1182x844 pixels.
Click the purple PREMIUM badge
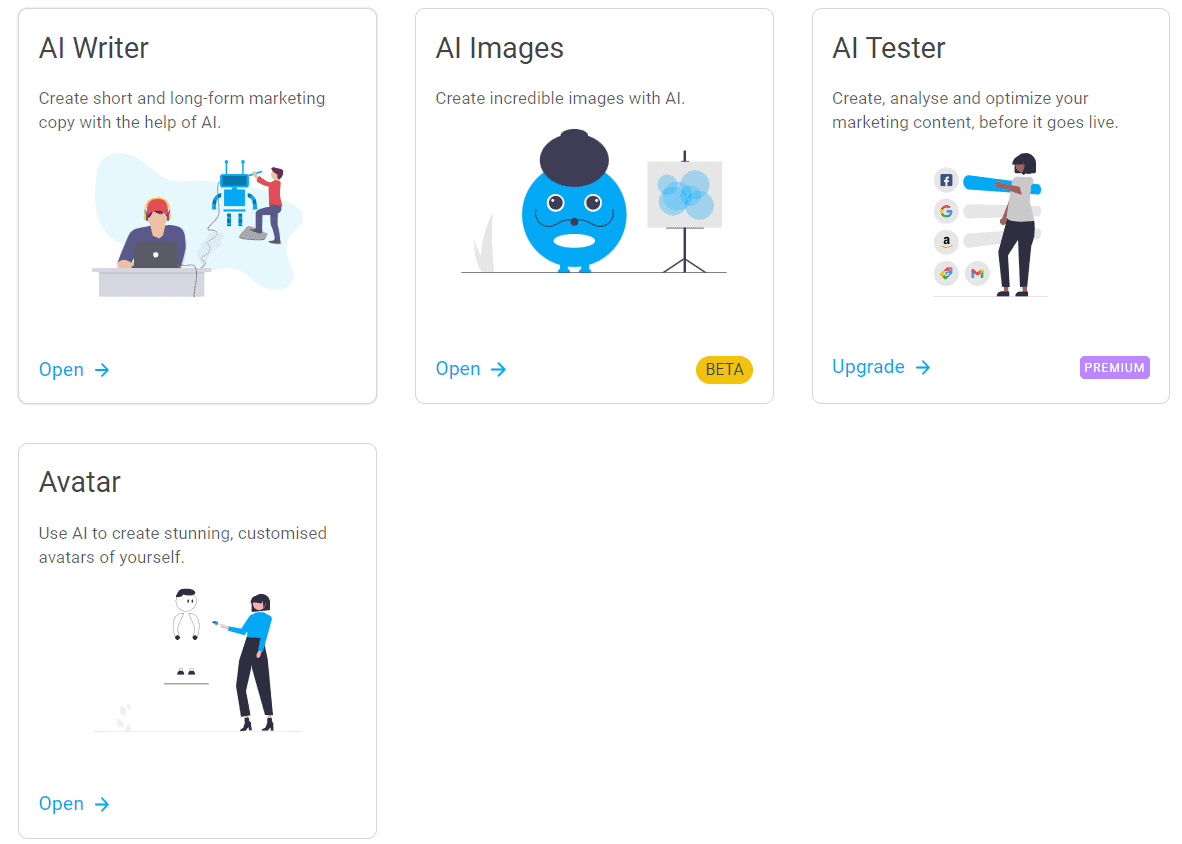(1114, 367)
